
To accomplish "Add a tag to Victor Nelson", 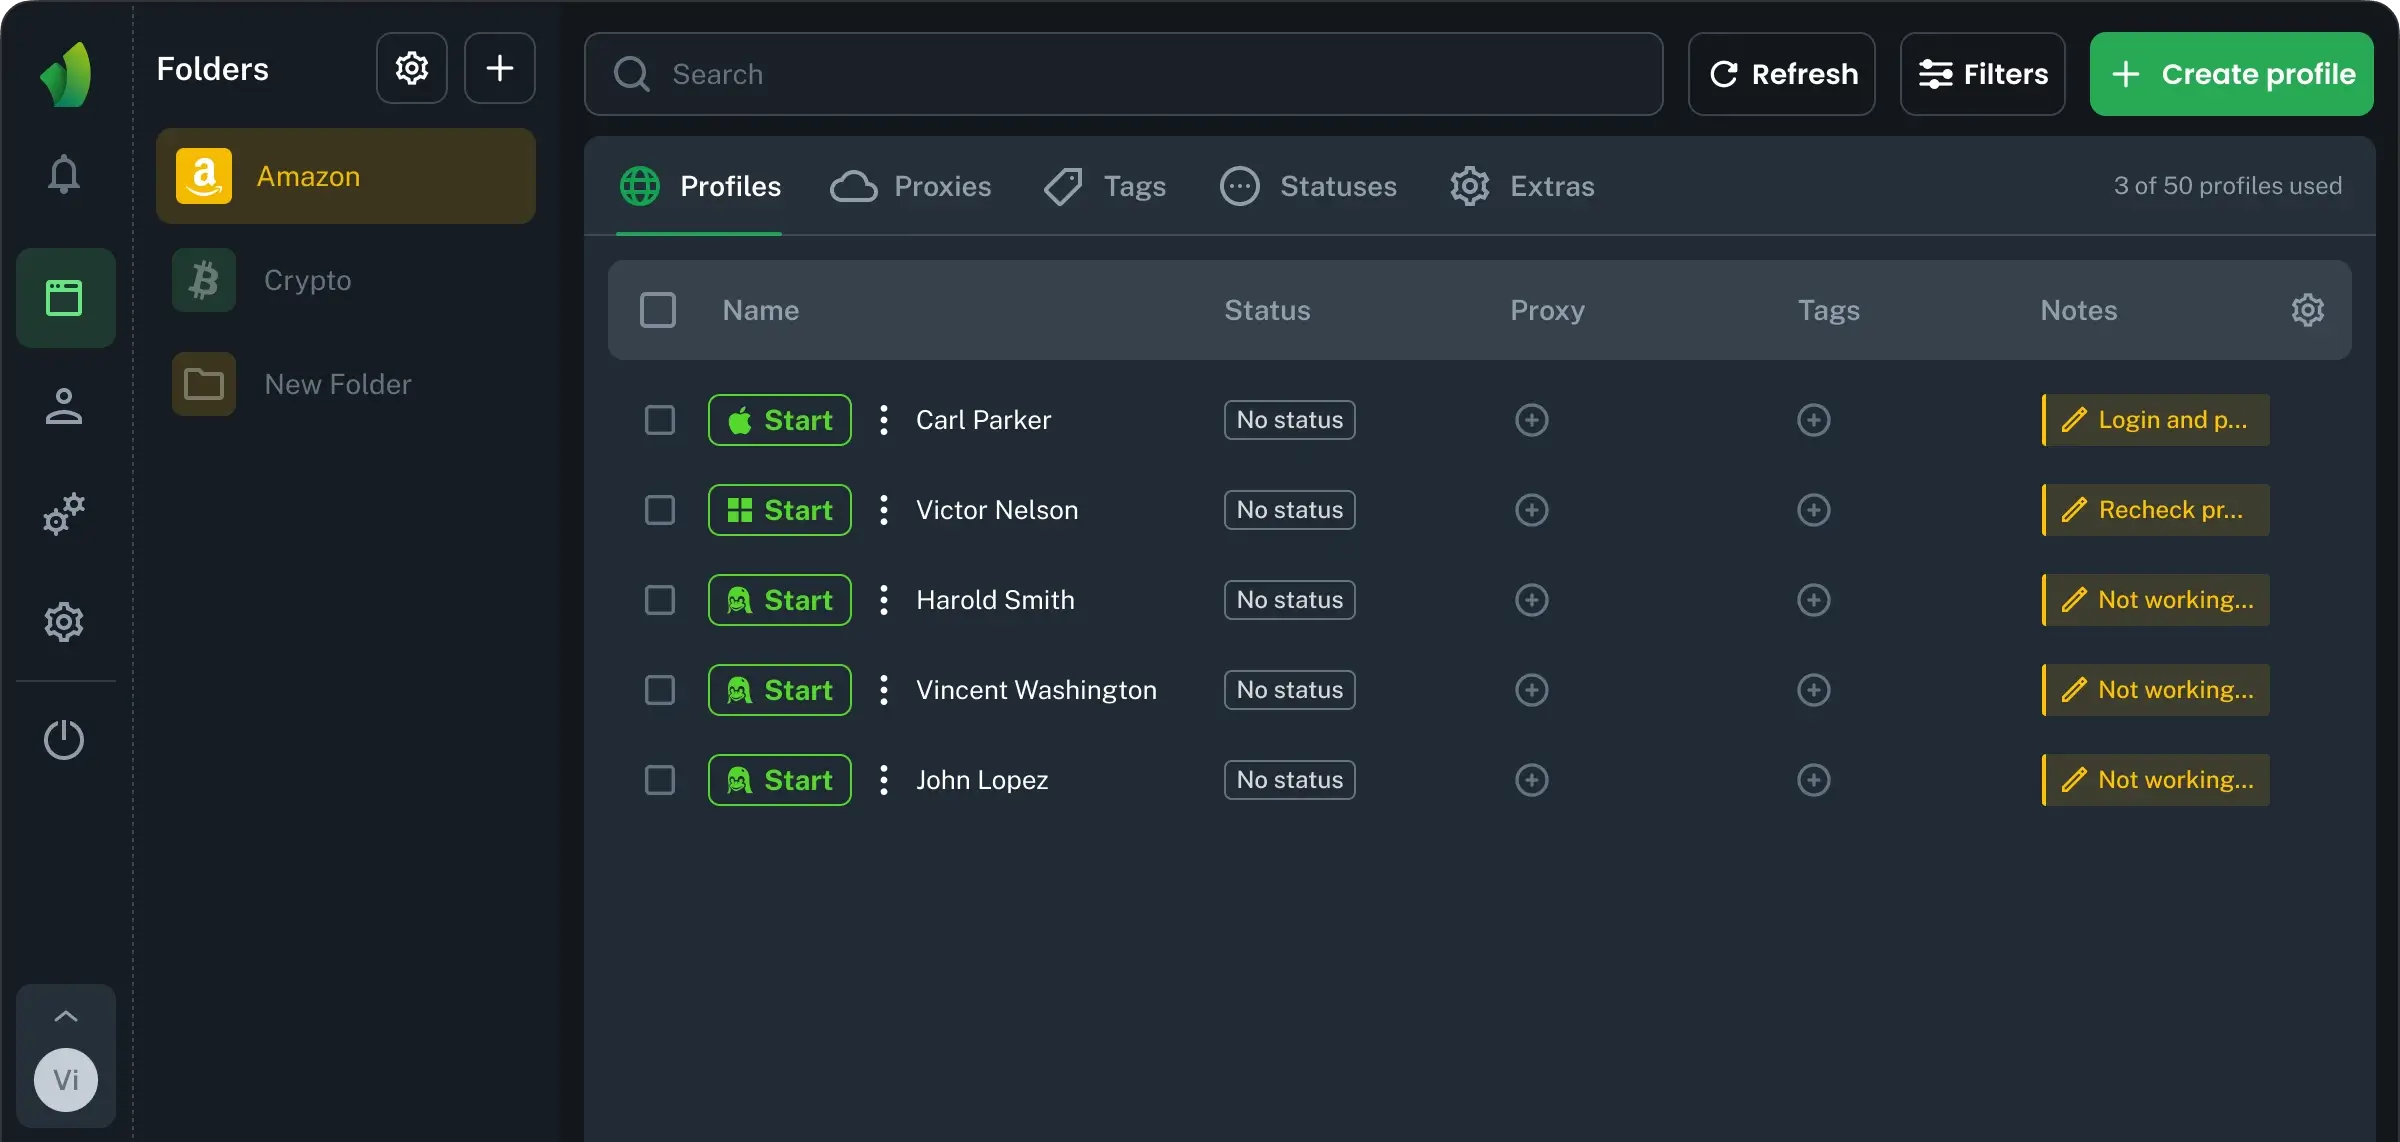I will coord(1814,510).
